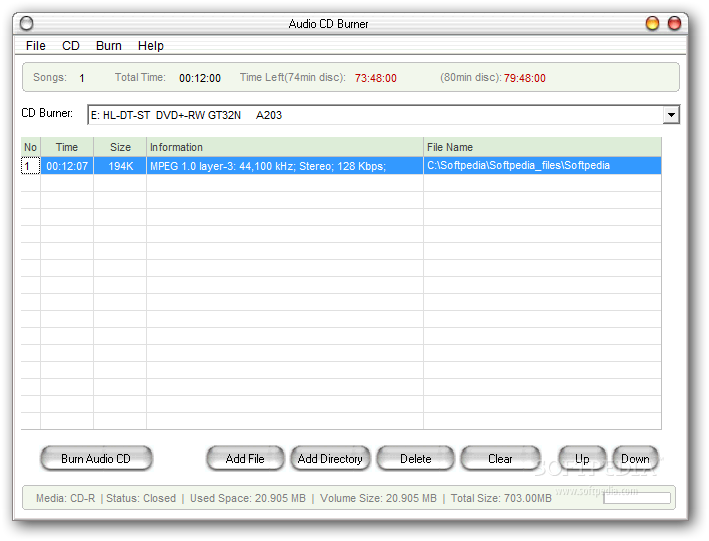Sort by the Time column header
This screenshot has height=541, width=709.
pyautogui.click(x=67, y=147)
